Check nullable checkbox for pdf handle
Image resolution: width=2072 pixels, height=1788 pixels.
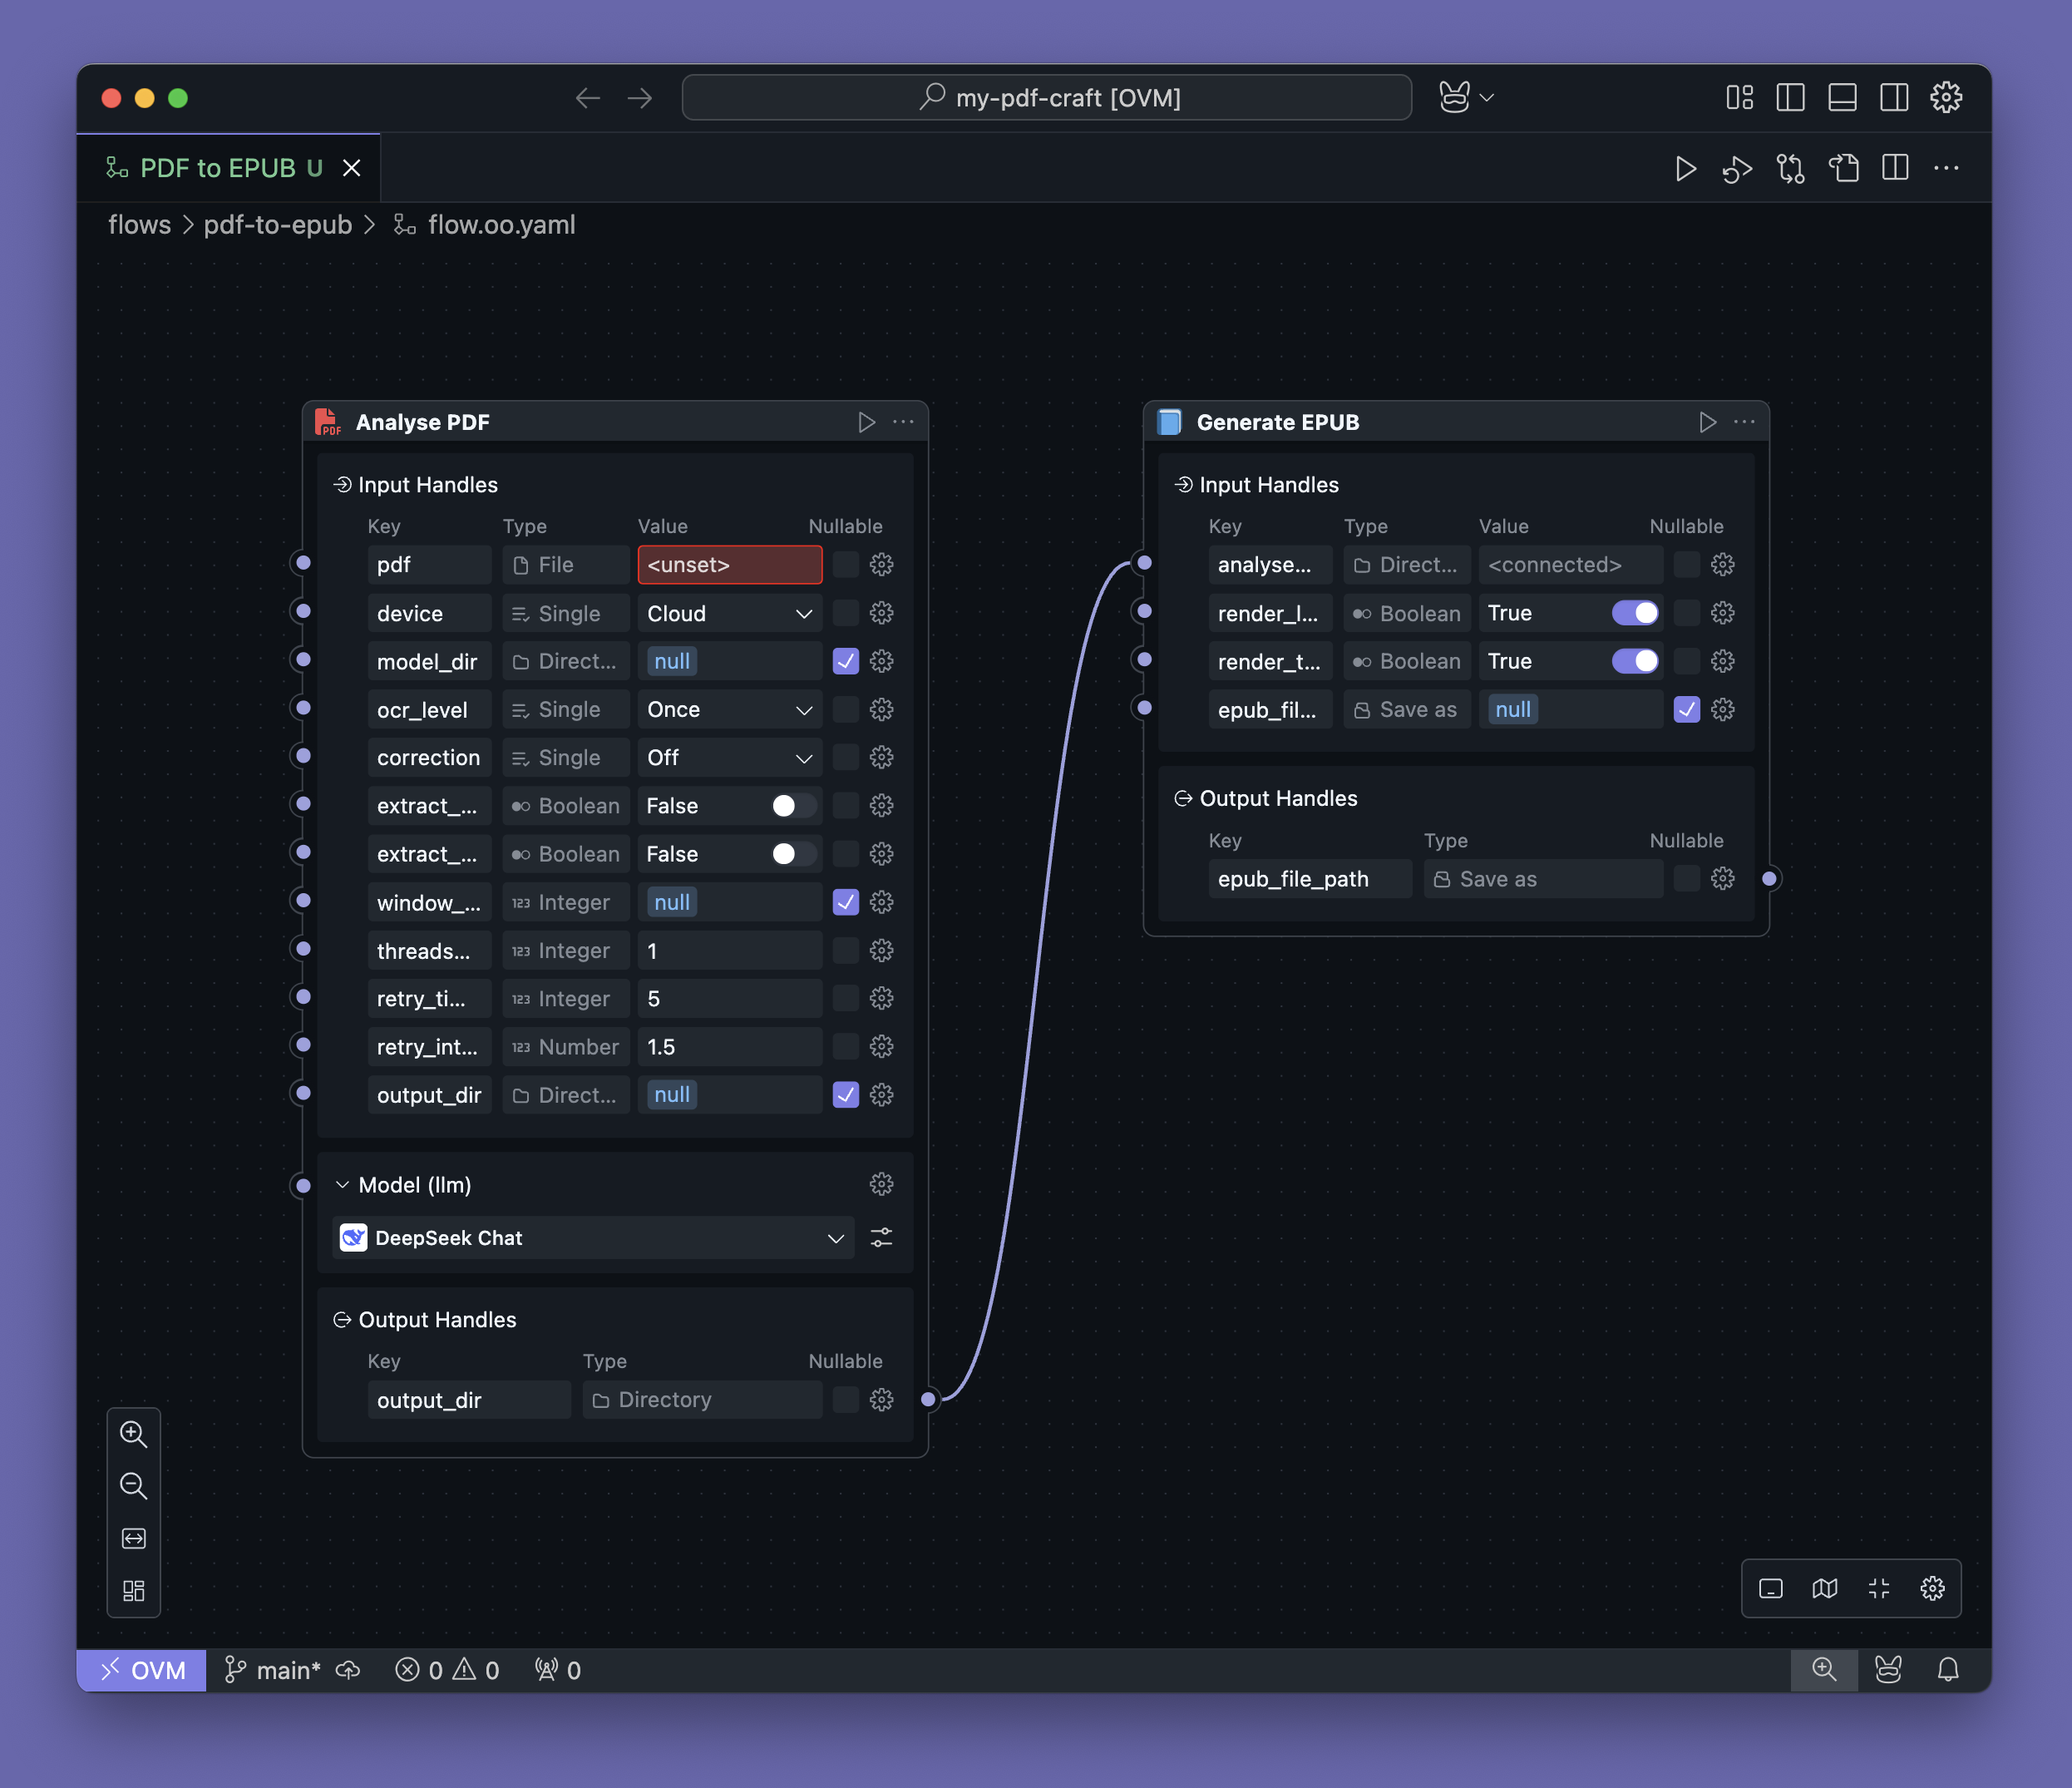[845, 565]
